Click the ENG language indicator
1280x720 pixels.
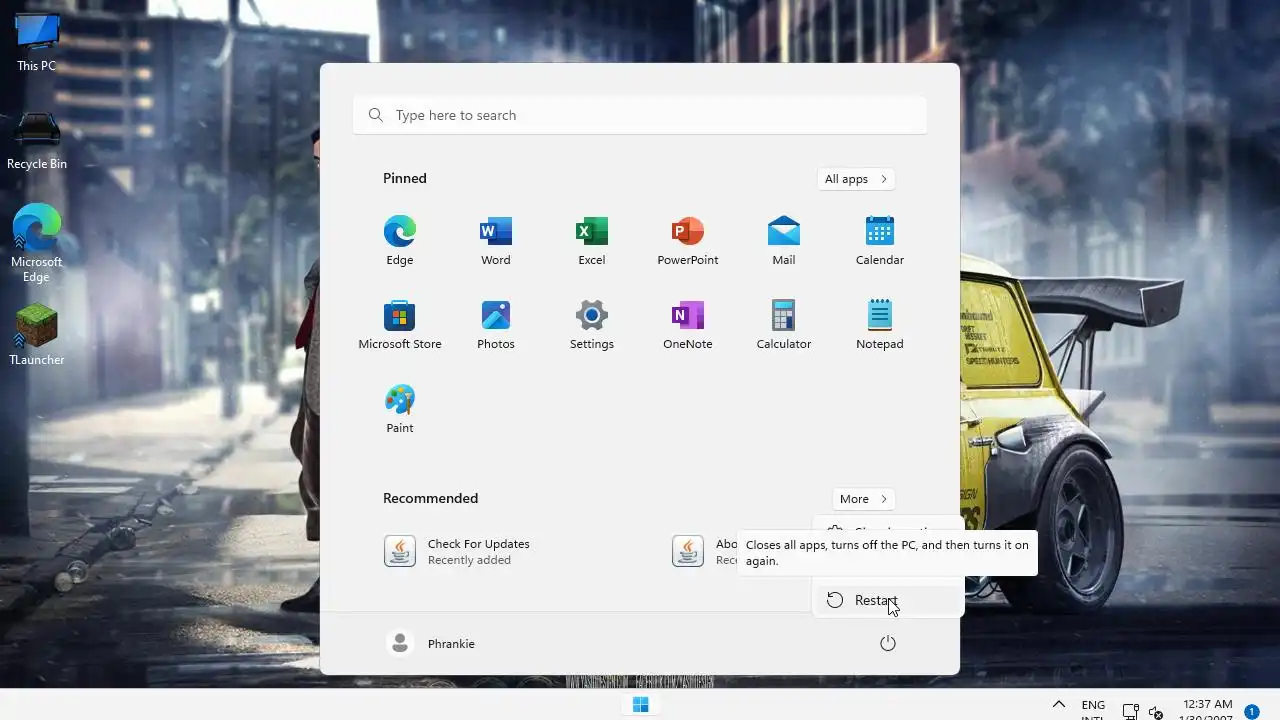click(x=1093, y=705)
